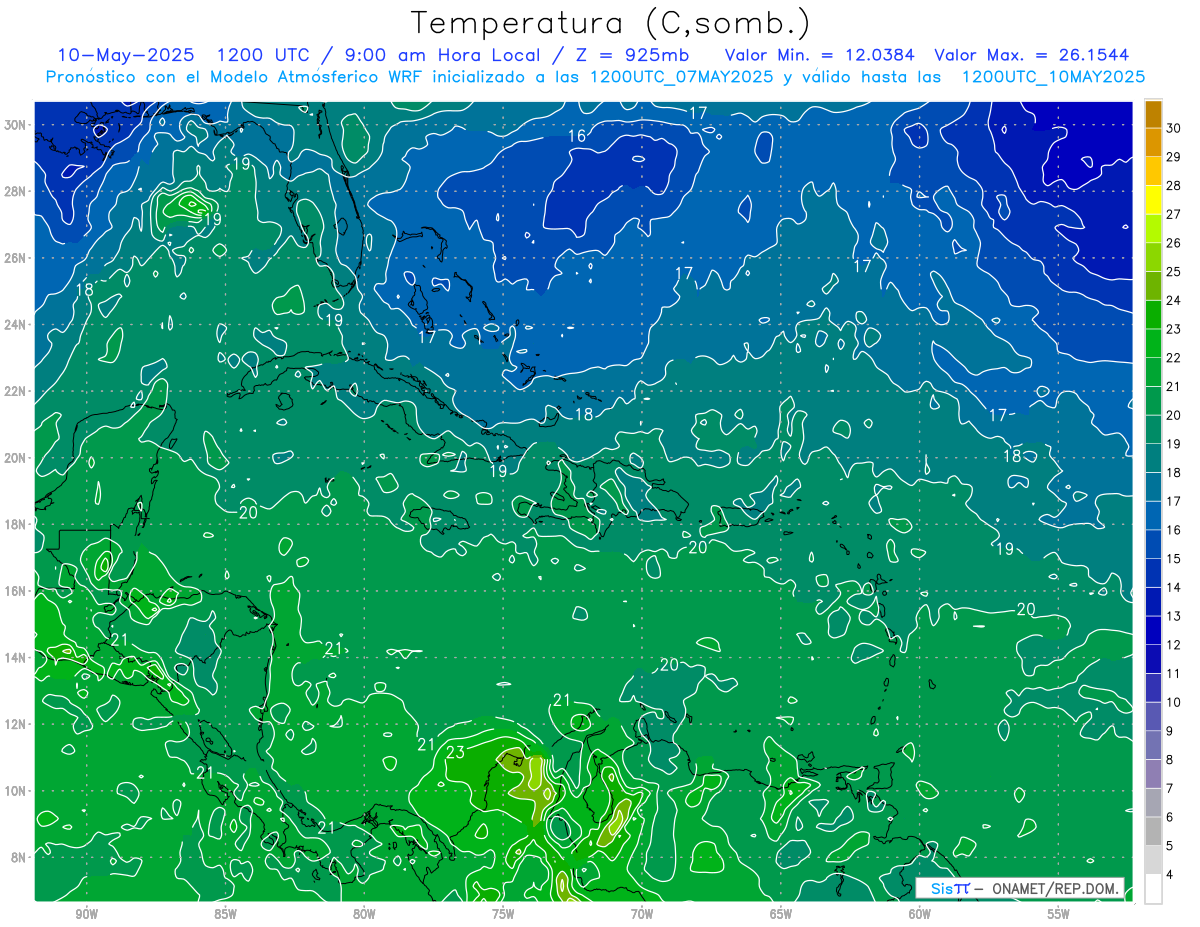Click the '70W' longitude axis label
Image resolution: width=1200 pixels, height=927 pixels.
[x=642, y=914]
